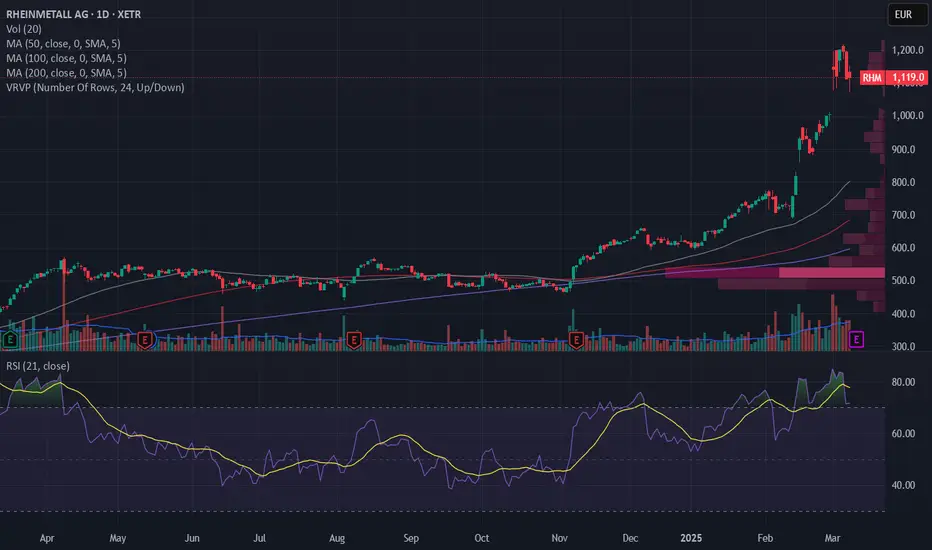
Task: Click the 40.00 RSI axis label
Action: [x=903, y=485]
